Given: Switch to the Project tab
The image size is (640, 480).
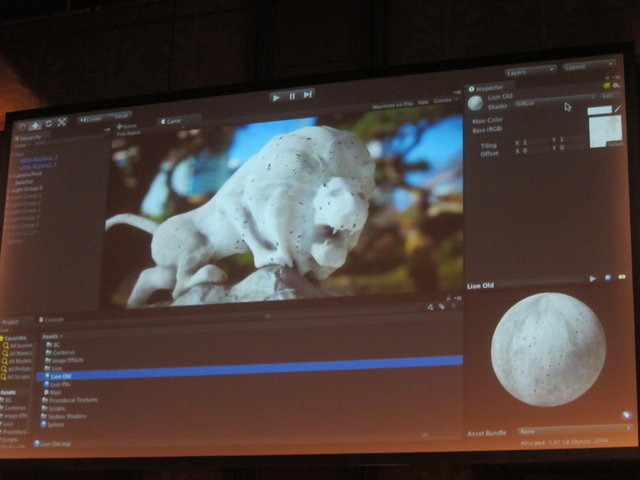Looking at the screenshot, I should coord(10,322).
